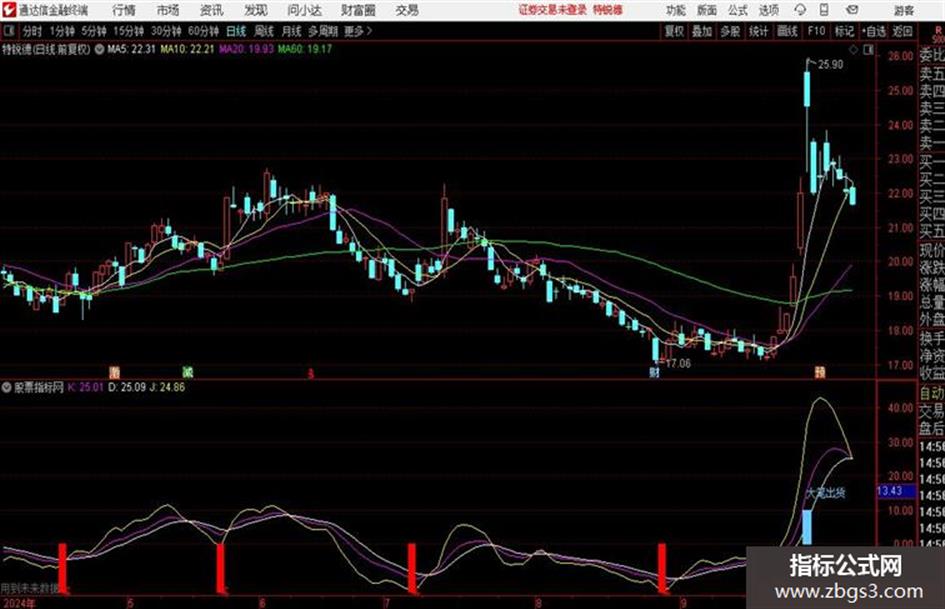
Task: Open the 市场 menu
Action: click(168, 10)
